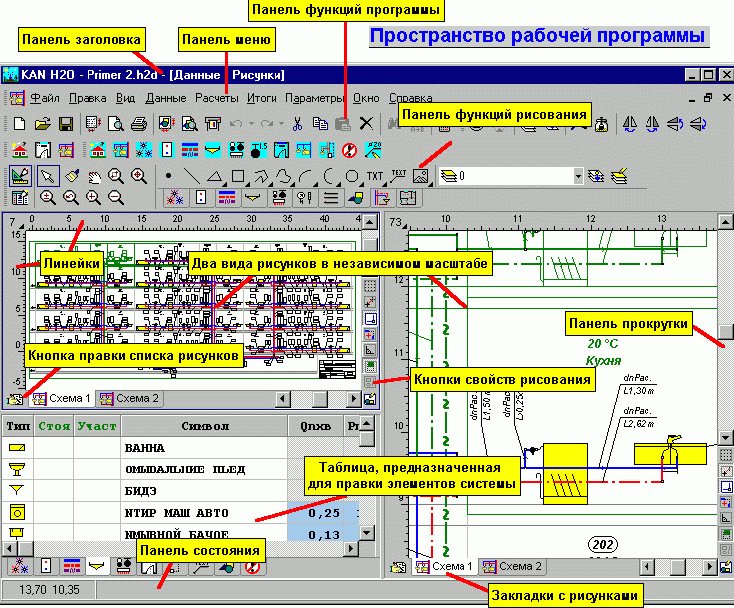This screenshot has height=608, width=734.
Task: Open a file using the folder icon
Action: tap(43, 124)
